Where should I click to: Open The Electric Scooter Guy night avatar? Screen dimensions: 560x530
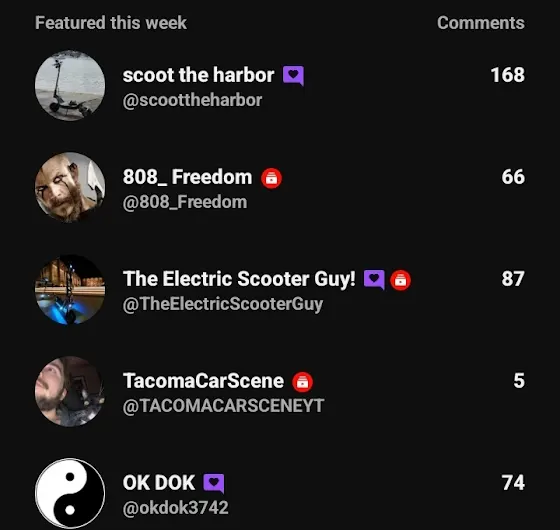pos(70,289)
